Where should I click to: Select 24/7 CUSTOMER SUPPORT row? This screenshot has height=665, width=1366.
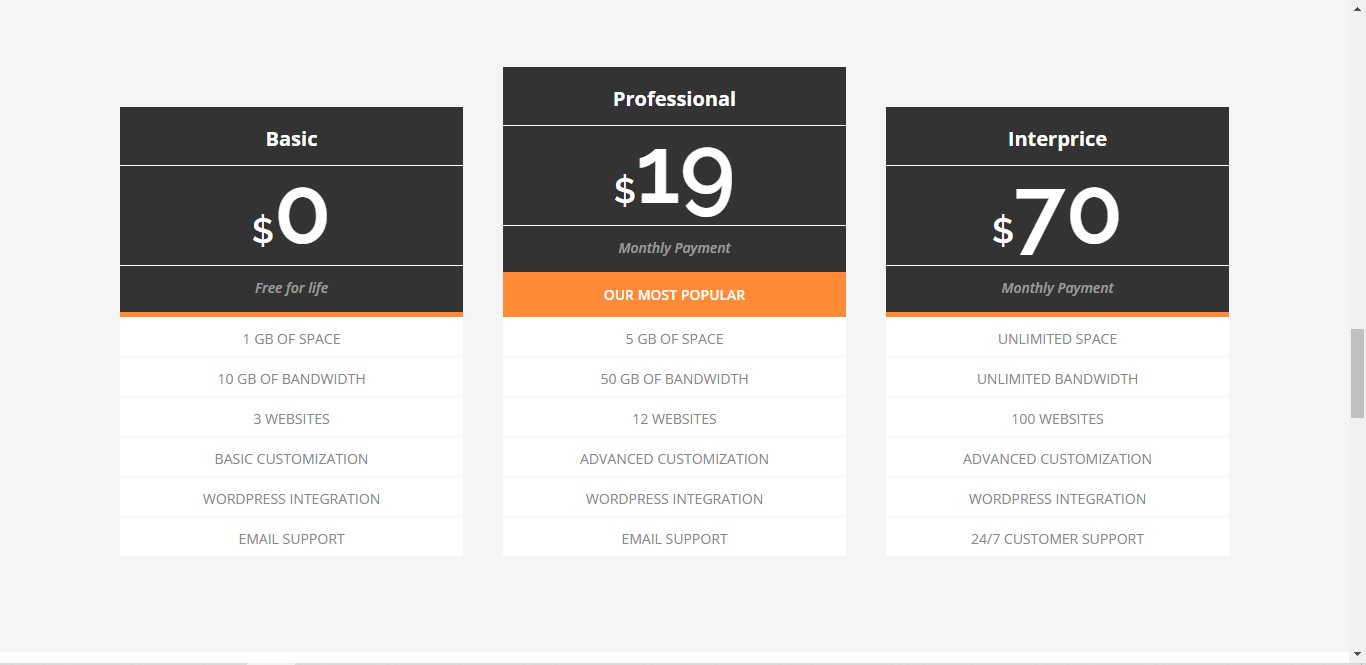click(x=1057, y=538)
